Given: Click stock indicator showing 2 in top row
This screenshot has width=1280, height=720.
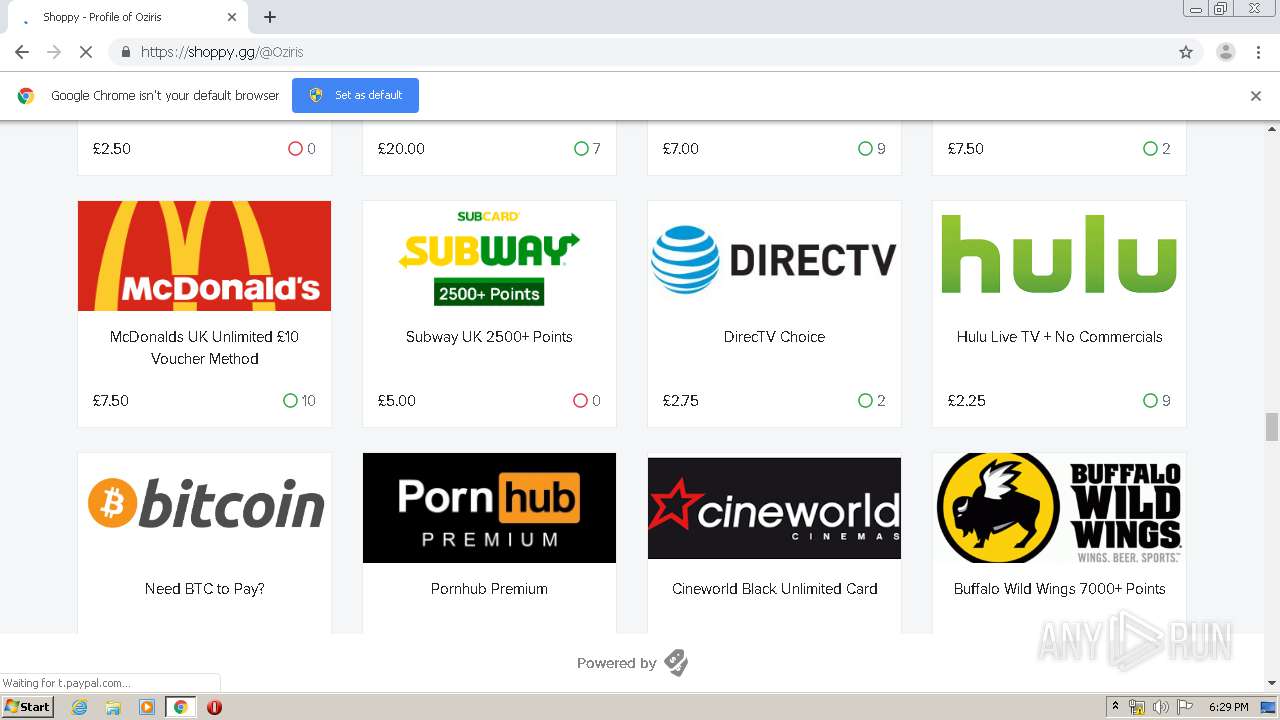Looking at the screenshot, I should pyautogui.click(x=1157, y=149).
